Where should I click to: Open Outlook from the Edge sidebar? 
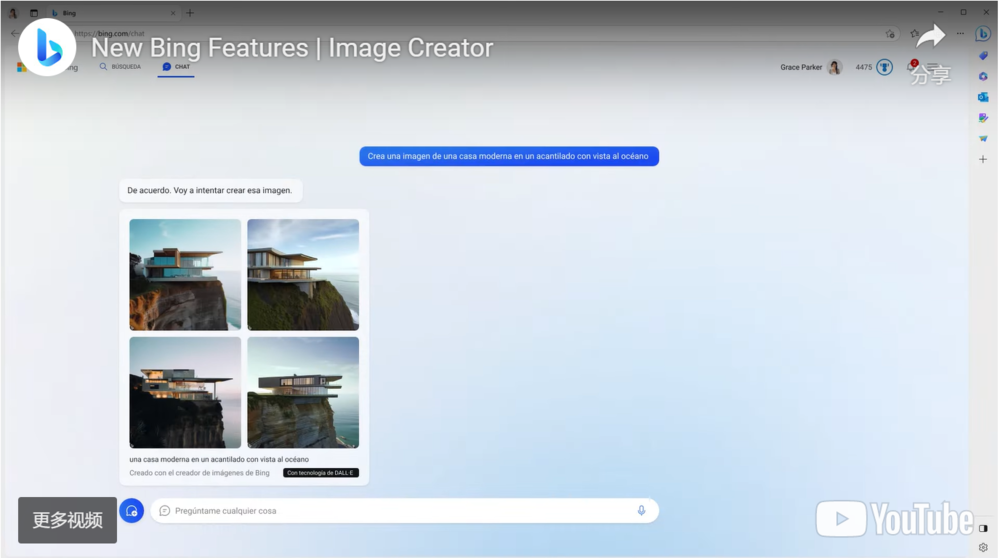coord(983,97)
